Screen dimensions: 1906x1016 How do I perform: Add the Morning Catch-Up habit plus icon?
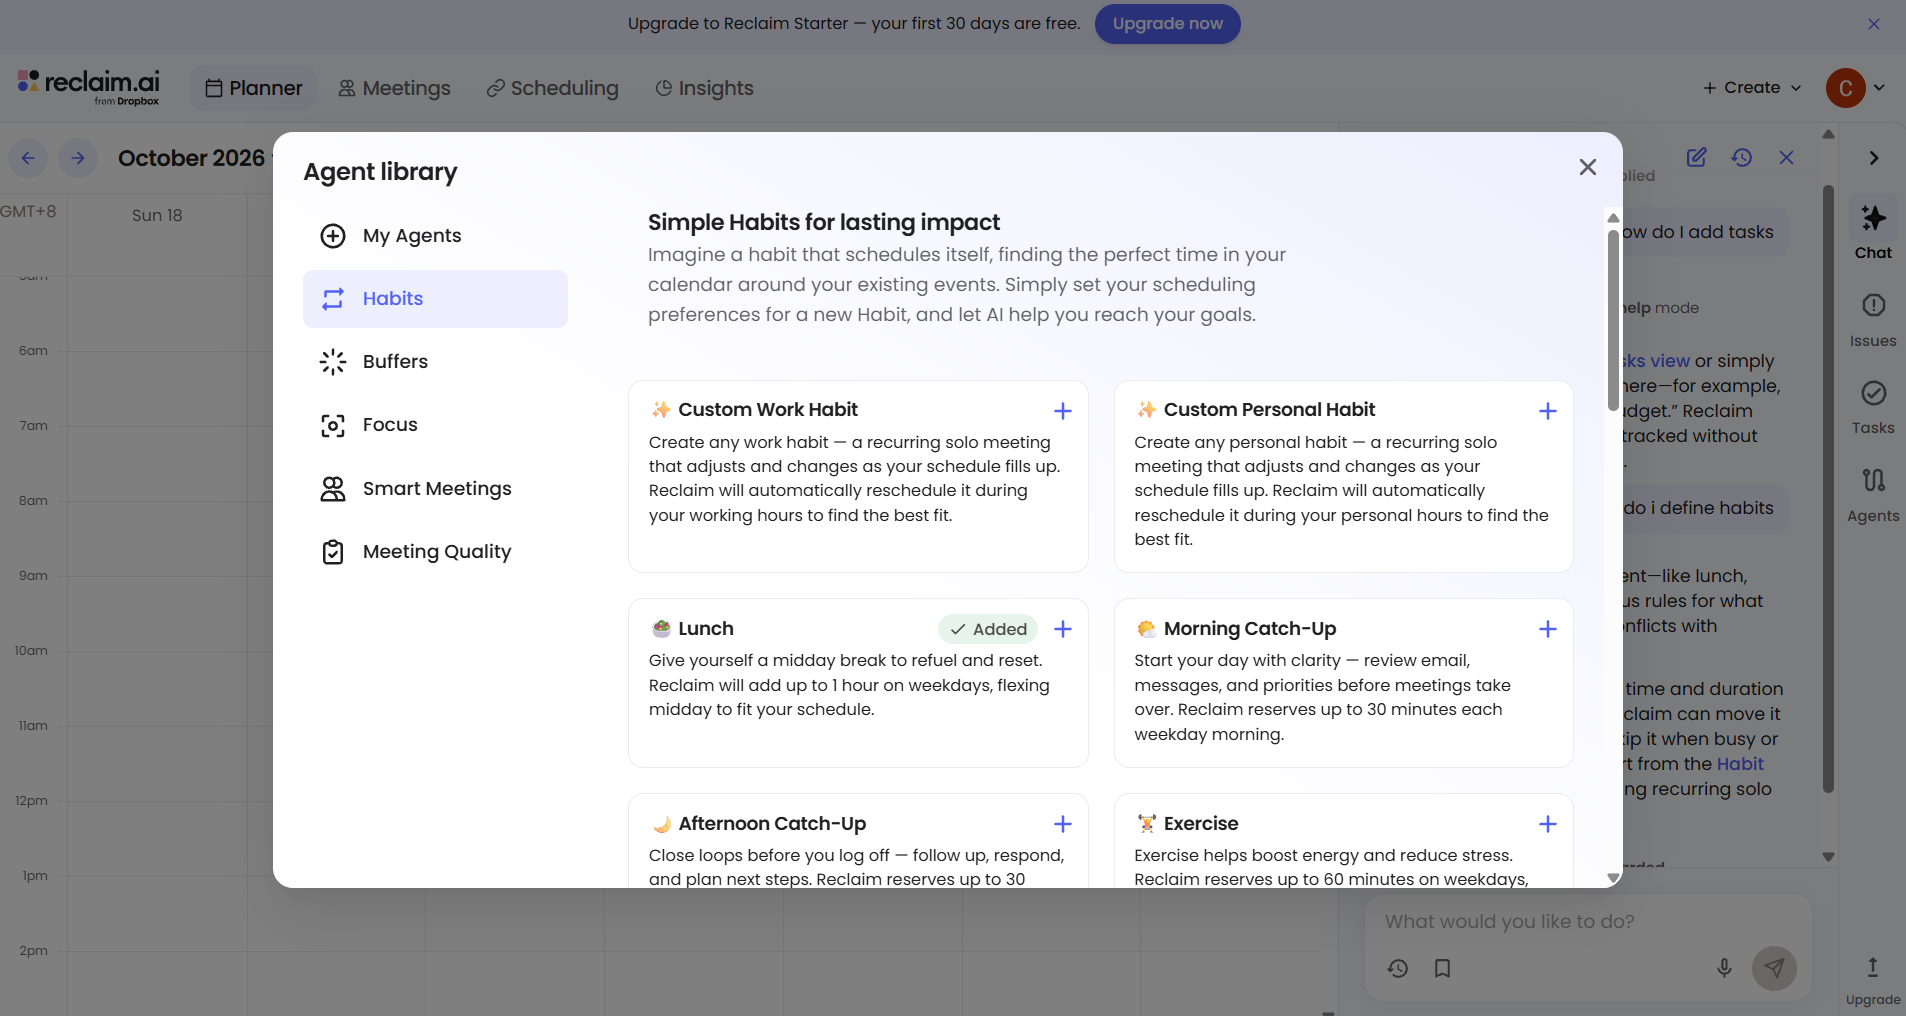pos(1548,629)
